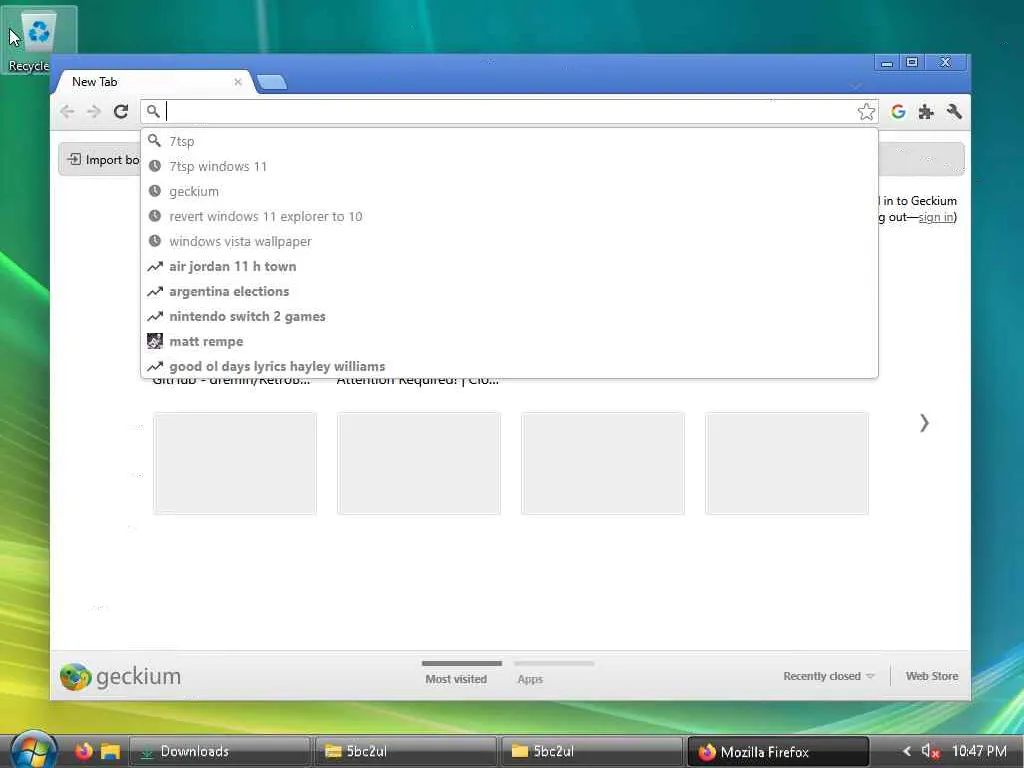Click the geckium logo at bottom
The width and height of the screenshot is (1024, 768).
[120, 677]
